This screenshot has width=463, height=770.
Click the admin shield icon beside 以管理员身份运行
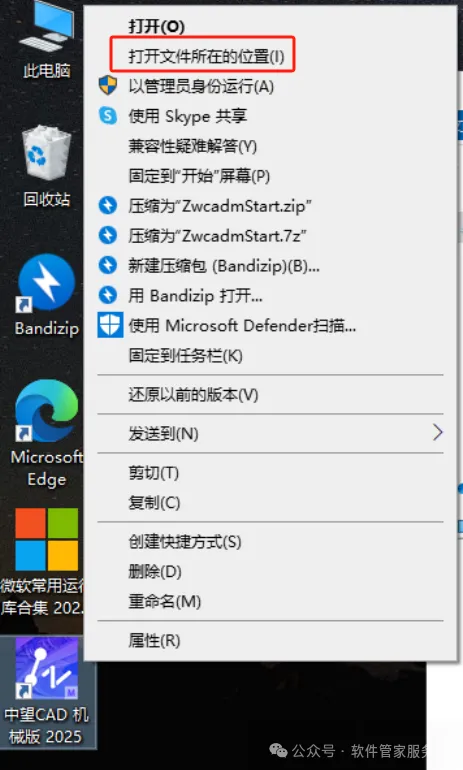tap(108, 85)
